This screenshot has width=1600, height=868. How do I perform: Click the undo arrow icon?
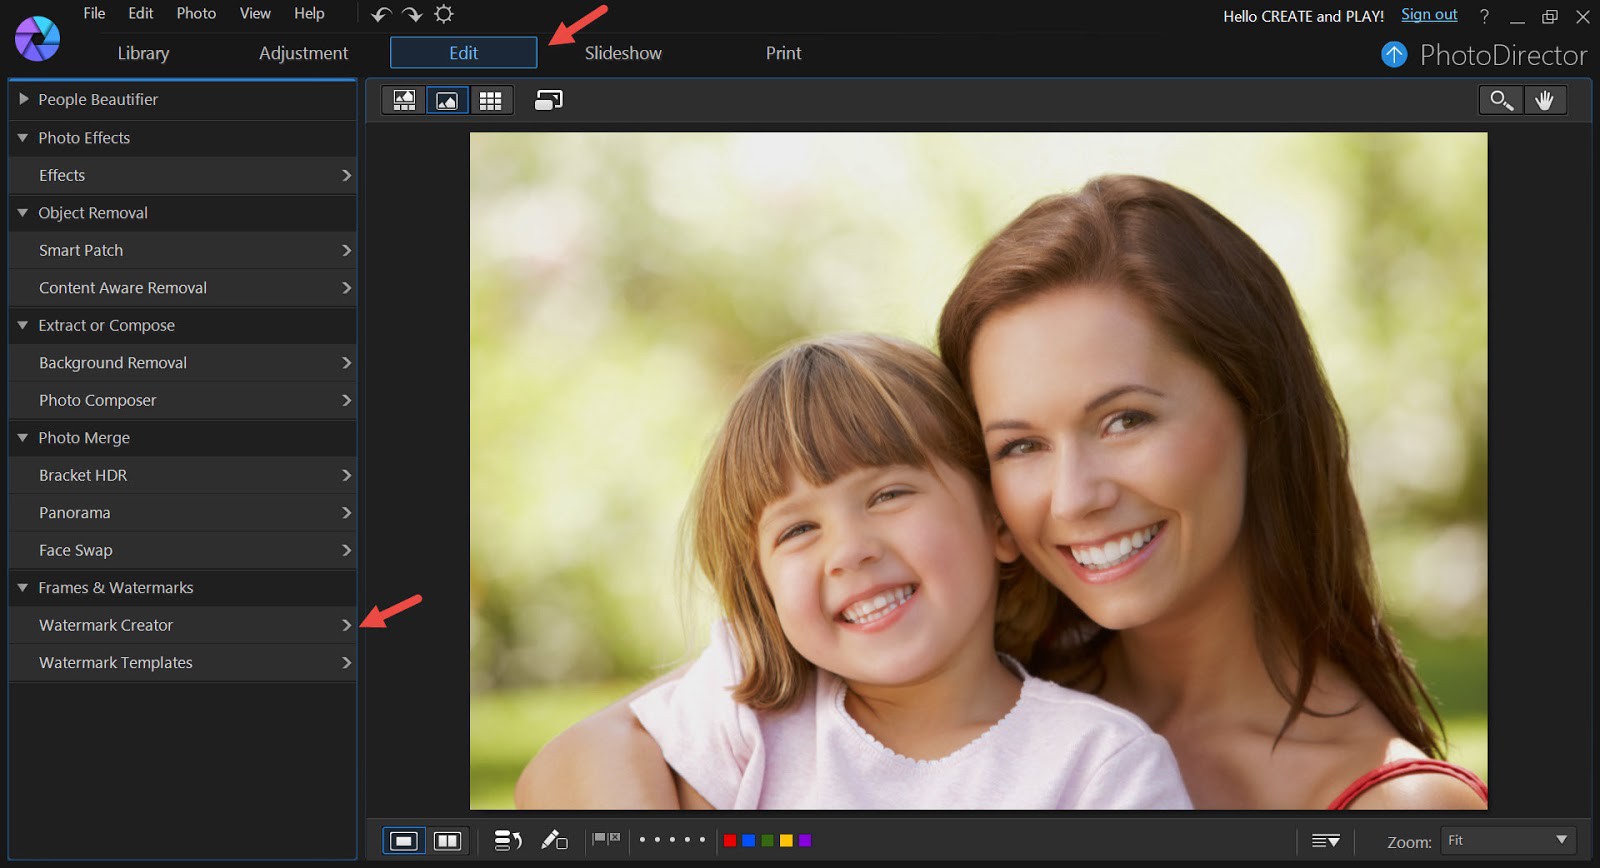point(381,14)
